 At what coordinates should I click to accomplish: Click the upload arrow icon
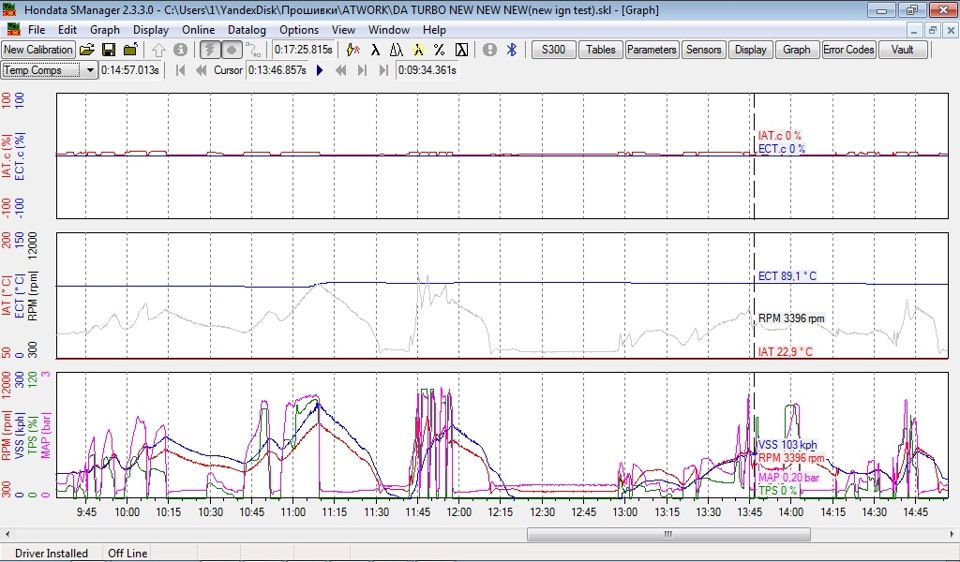(159, 50)
